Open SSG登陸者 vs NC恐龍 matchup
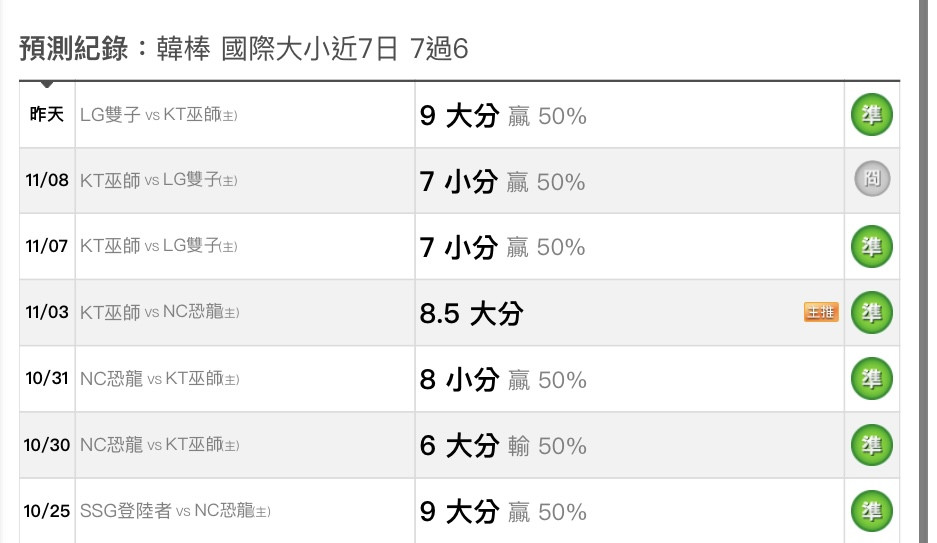This screenshot has width=937, height=543. tap(175, 511)
